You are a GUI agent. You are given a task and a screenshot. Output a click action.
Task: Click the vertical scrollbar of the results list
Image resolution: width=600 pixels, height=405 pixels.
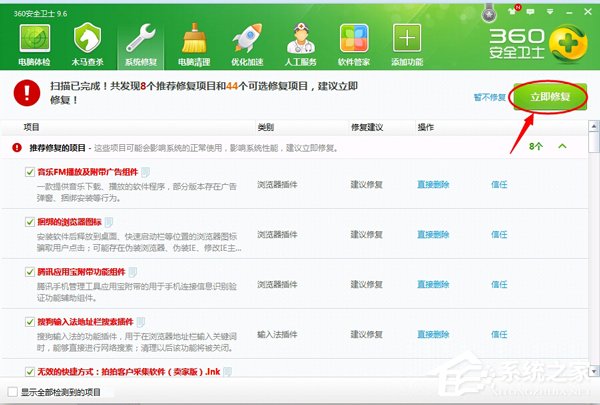click(594, 250)
